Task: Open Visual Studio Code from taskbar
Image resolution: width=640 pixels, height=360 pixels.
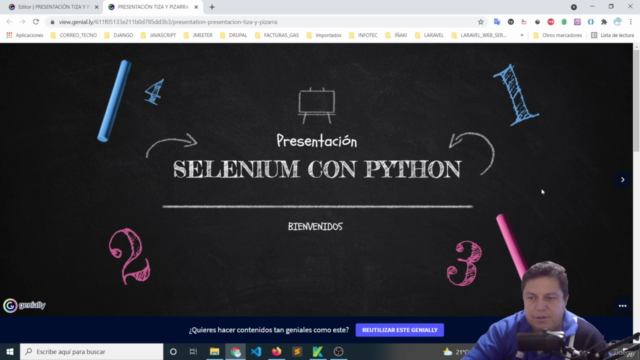Action: [x=256, y=351]
